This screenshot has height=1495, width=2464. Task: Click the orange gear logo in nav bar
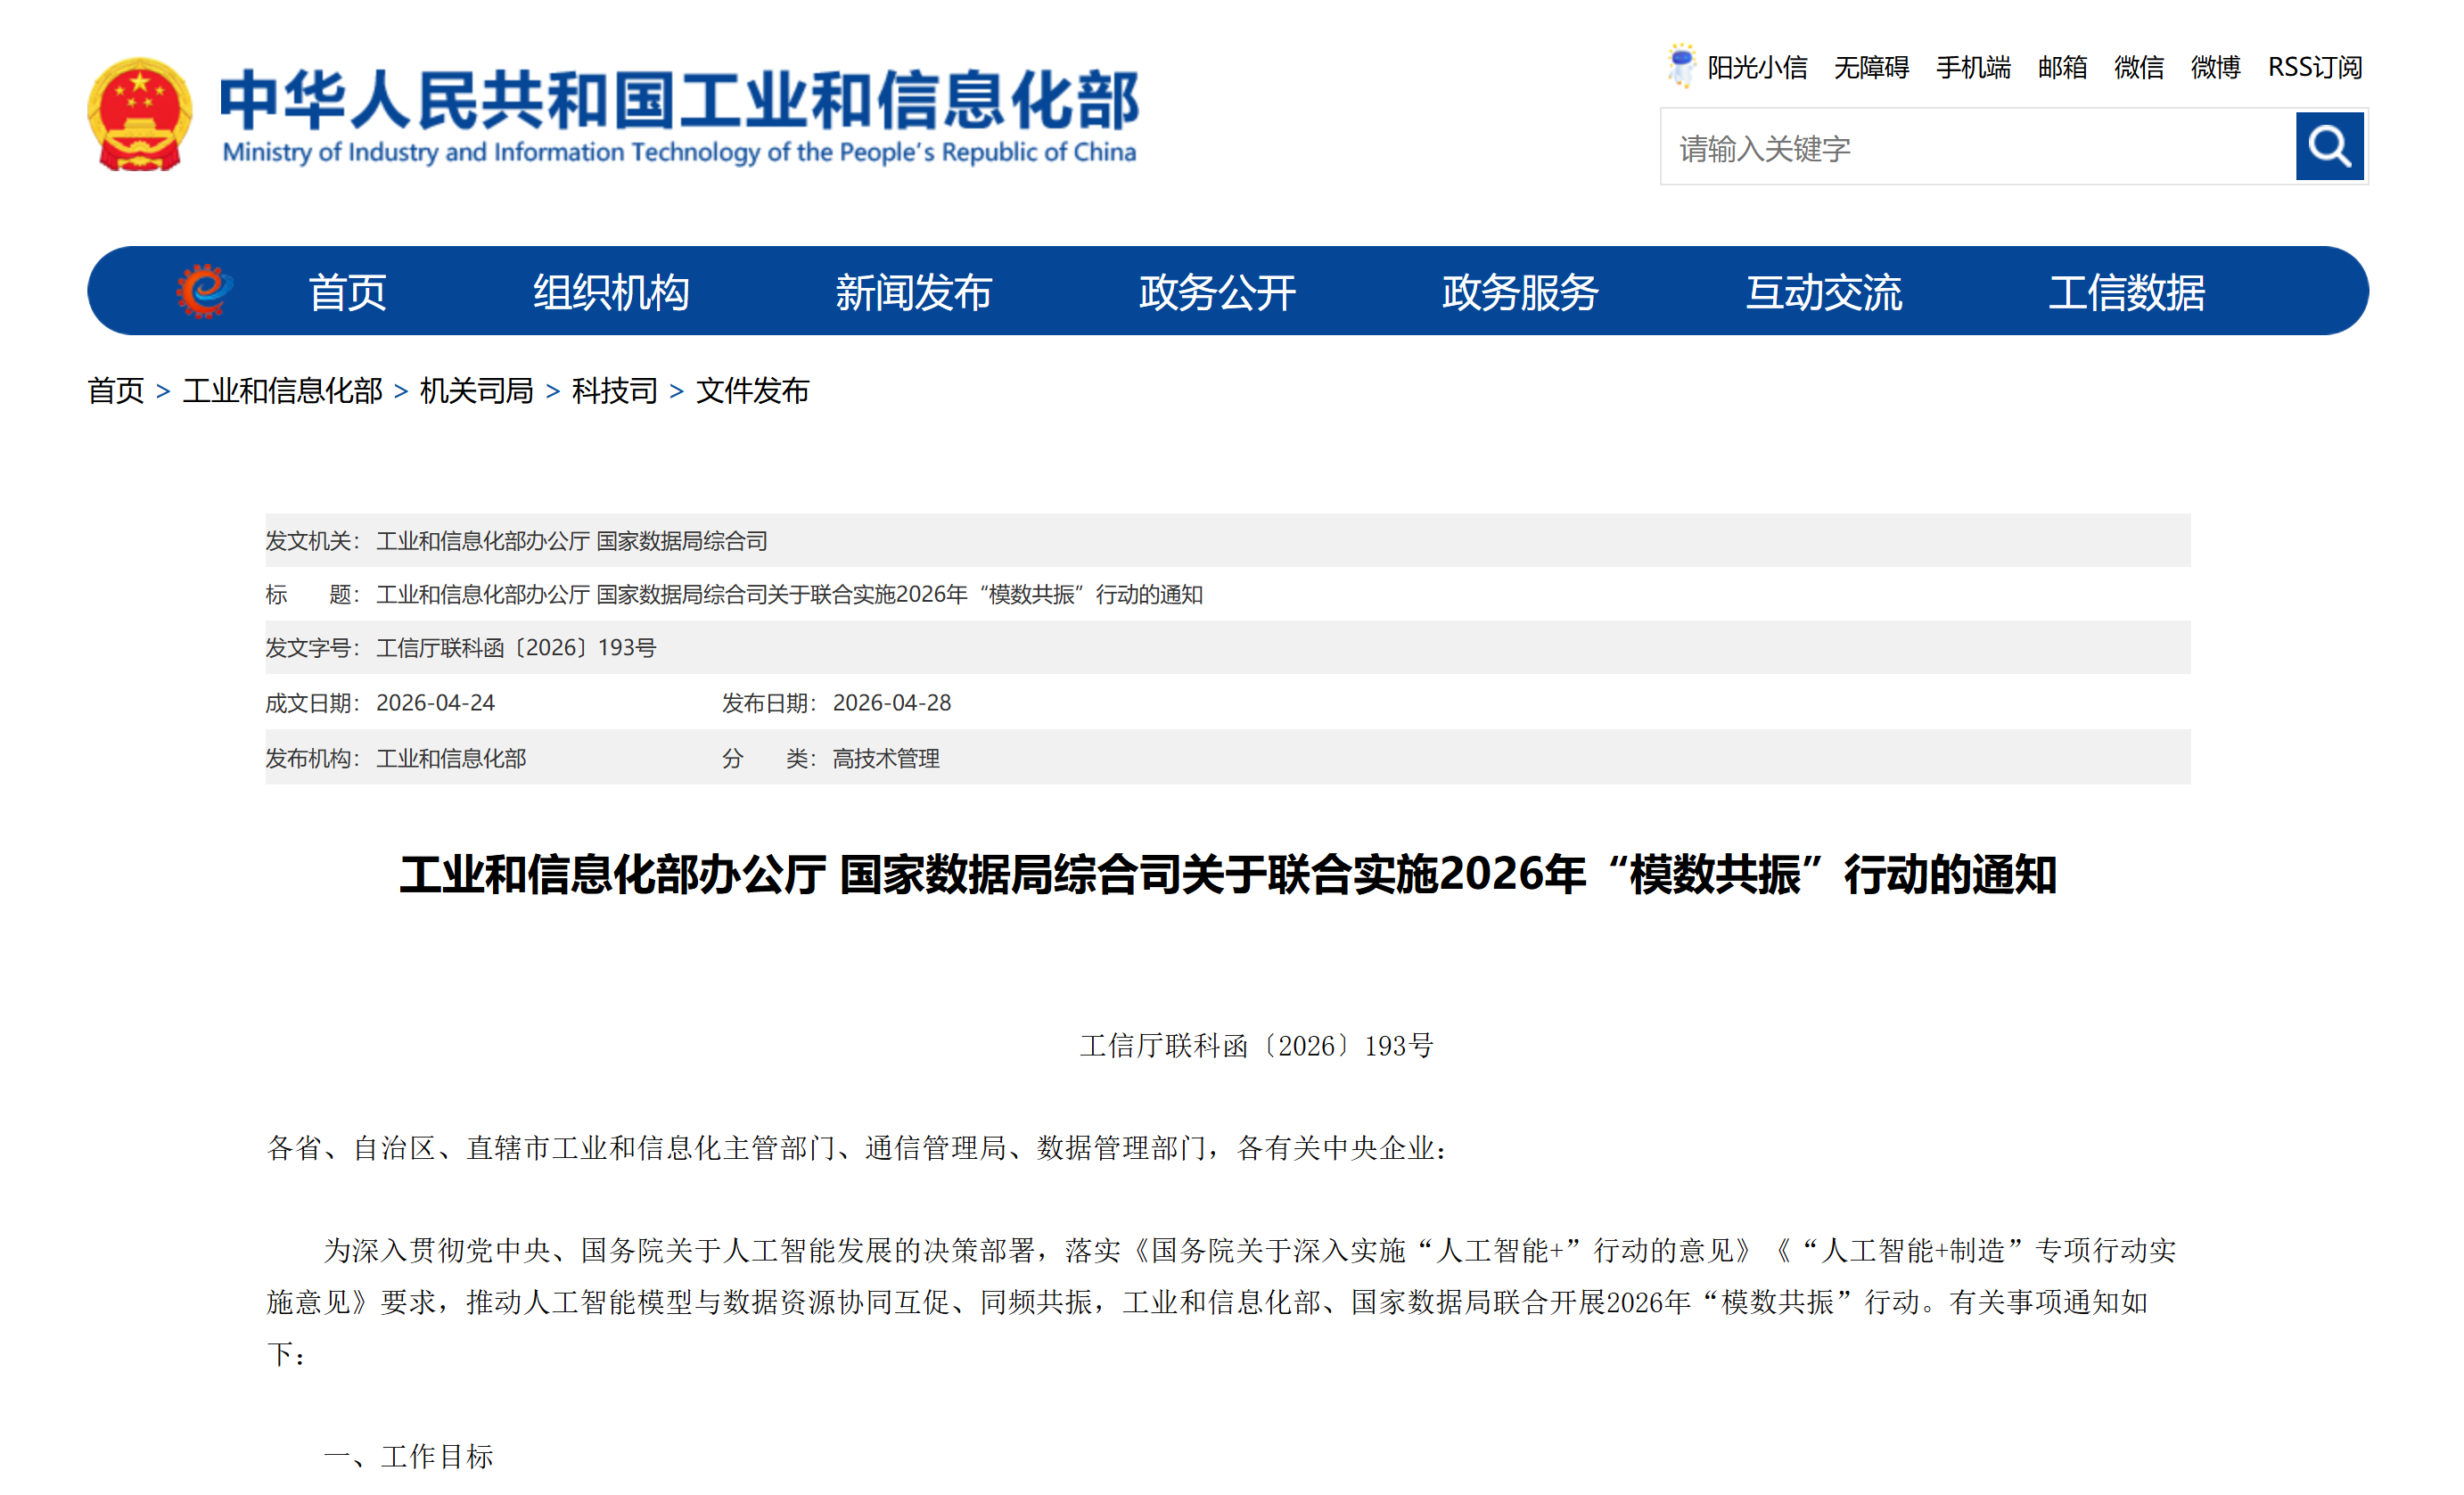pos(204,291)
